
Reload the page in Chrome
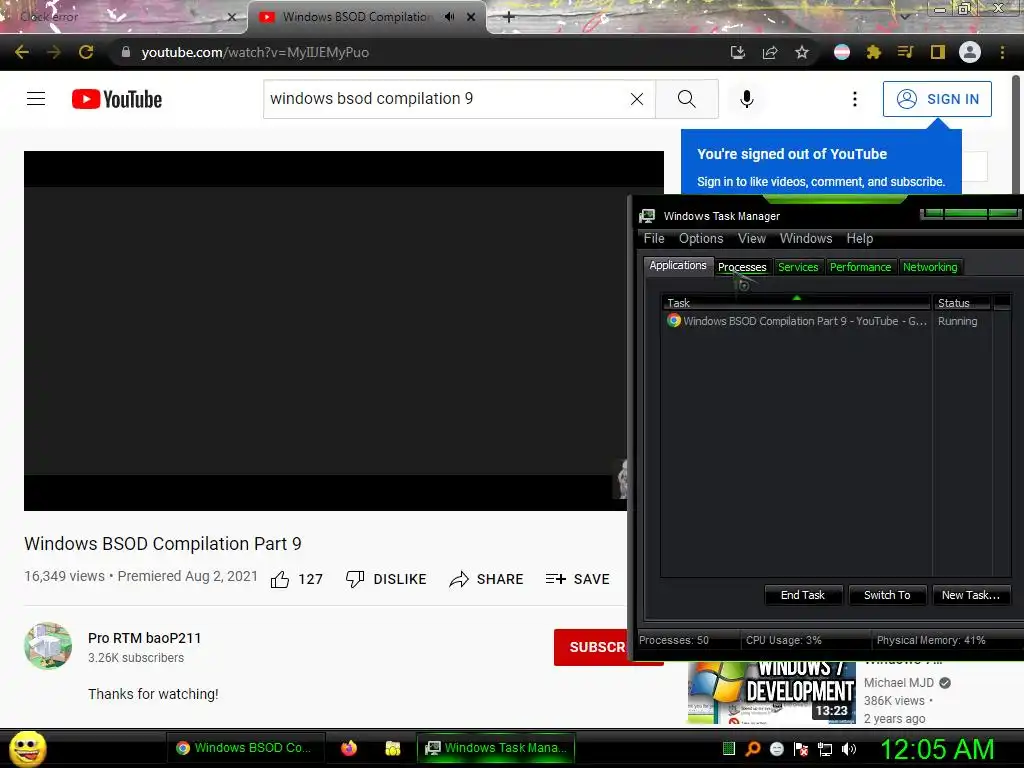coord(86,52)
